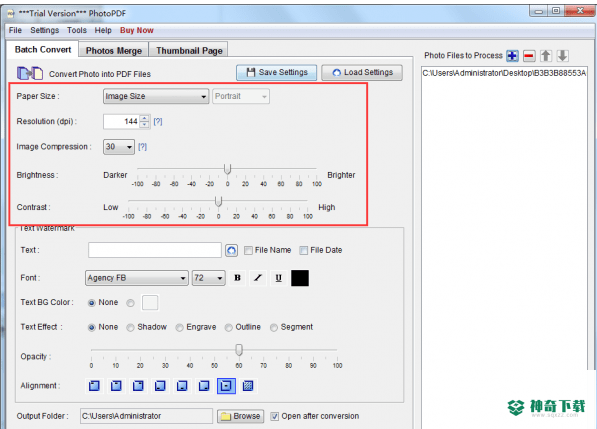Toggle Open after conversion checkbox
Image resolution: width=597 pixels, height=429 pixels.
click(275, 416)
